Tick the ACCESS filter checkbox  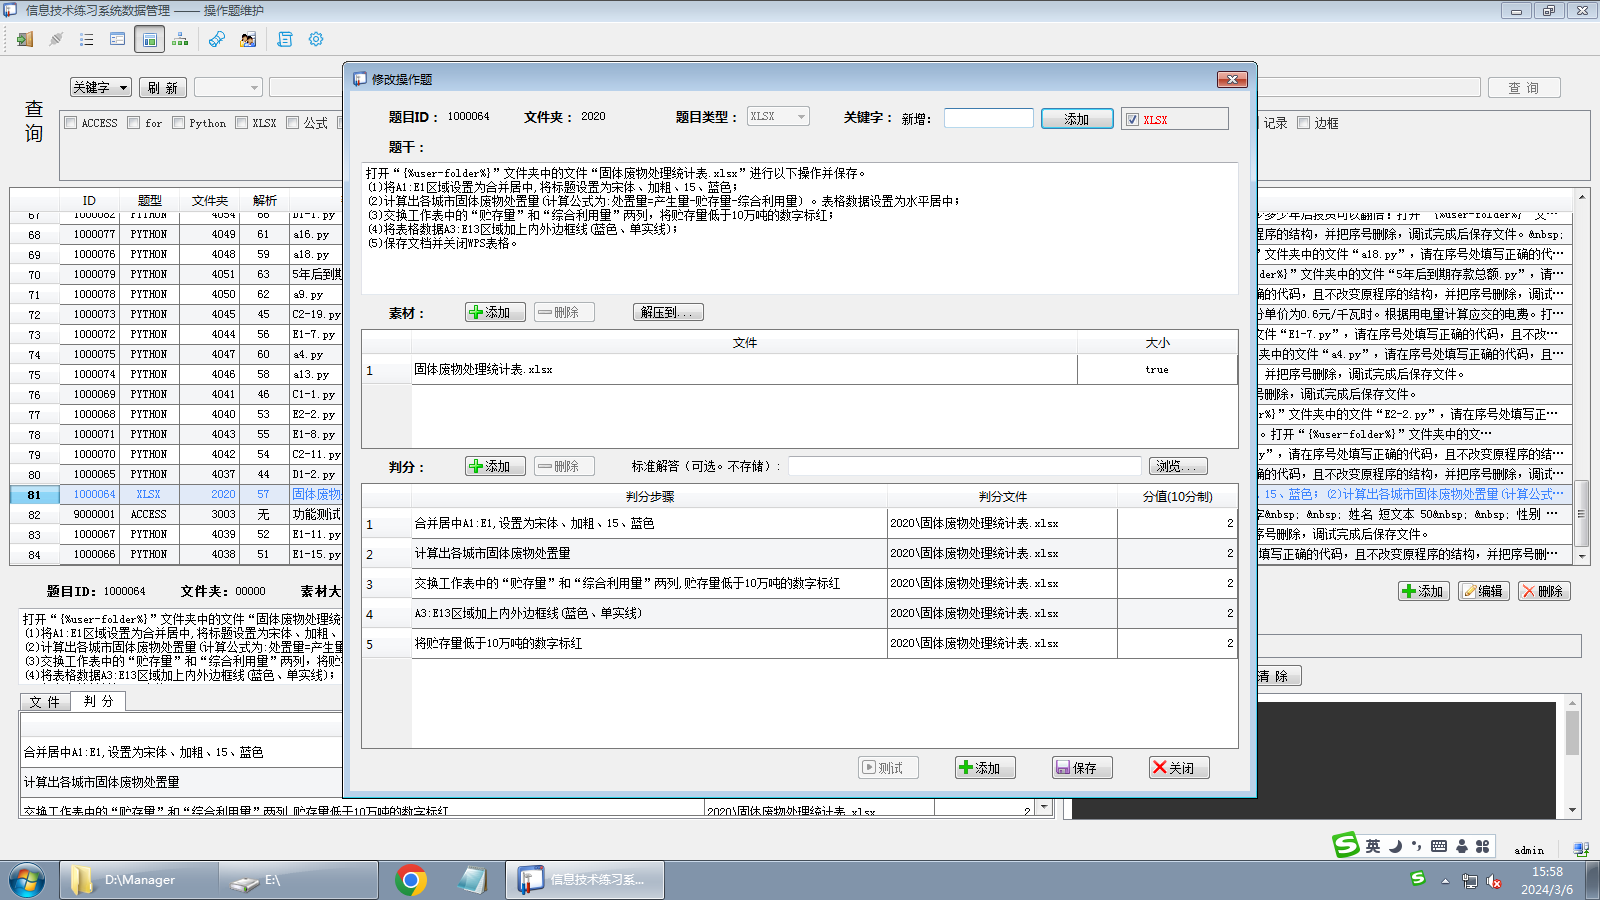click(x=71, y=123)
